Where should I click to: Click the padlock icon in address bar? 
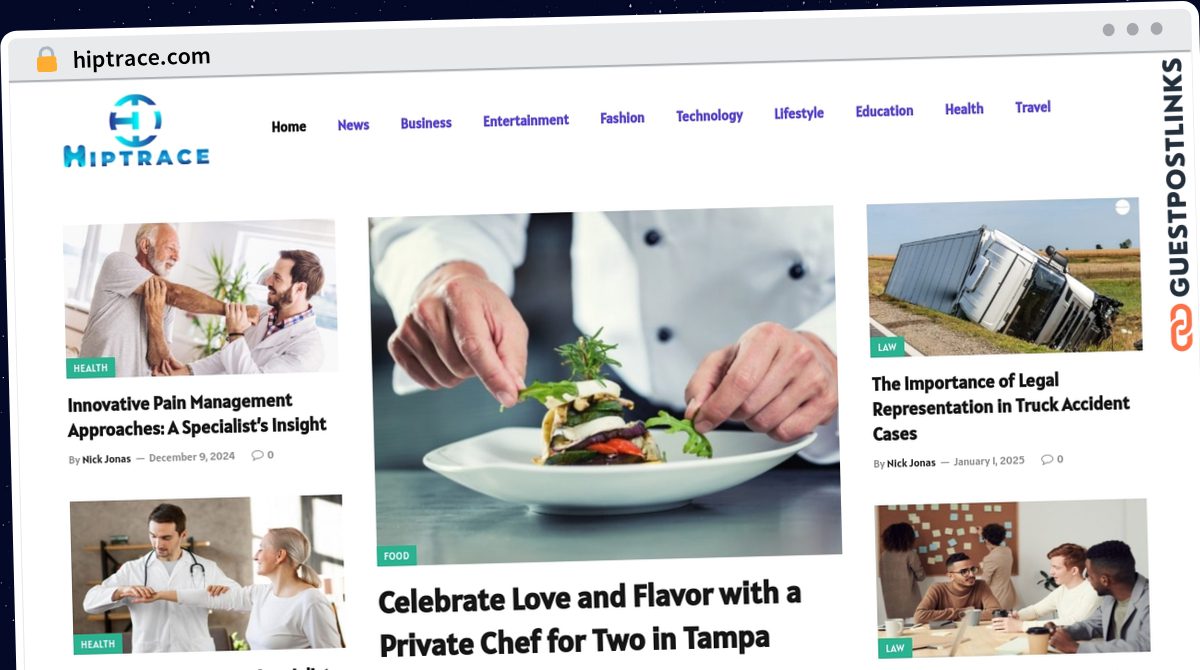click(47, 60)
